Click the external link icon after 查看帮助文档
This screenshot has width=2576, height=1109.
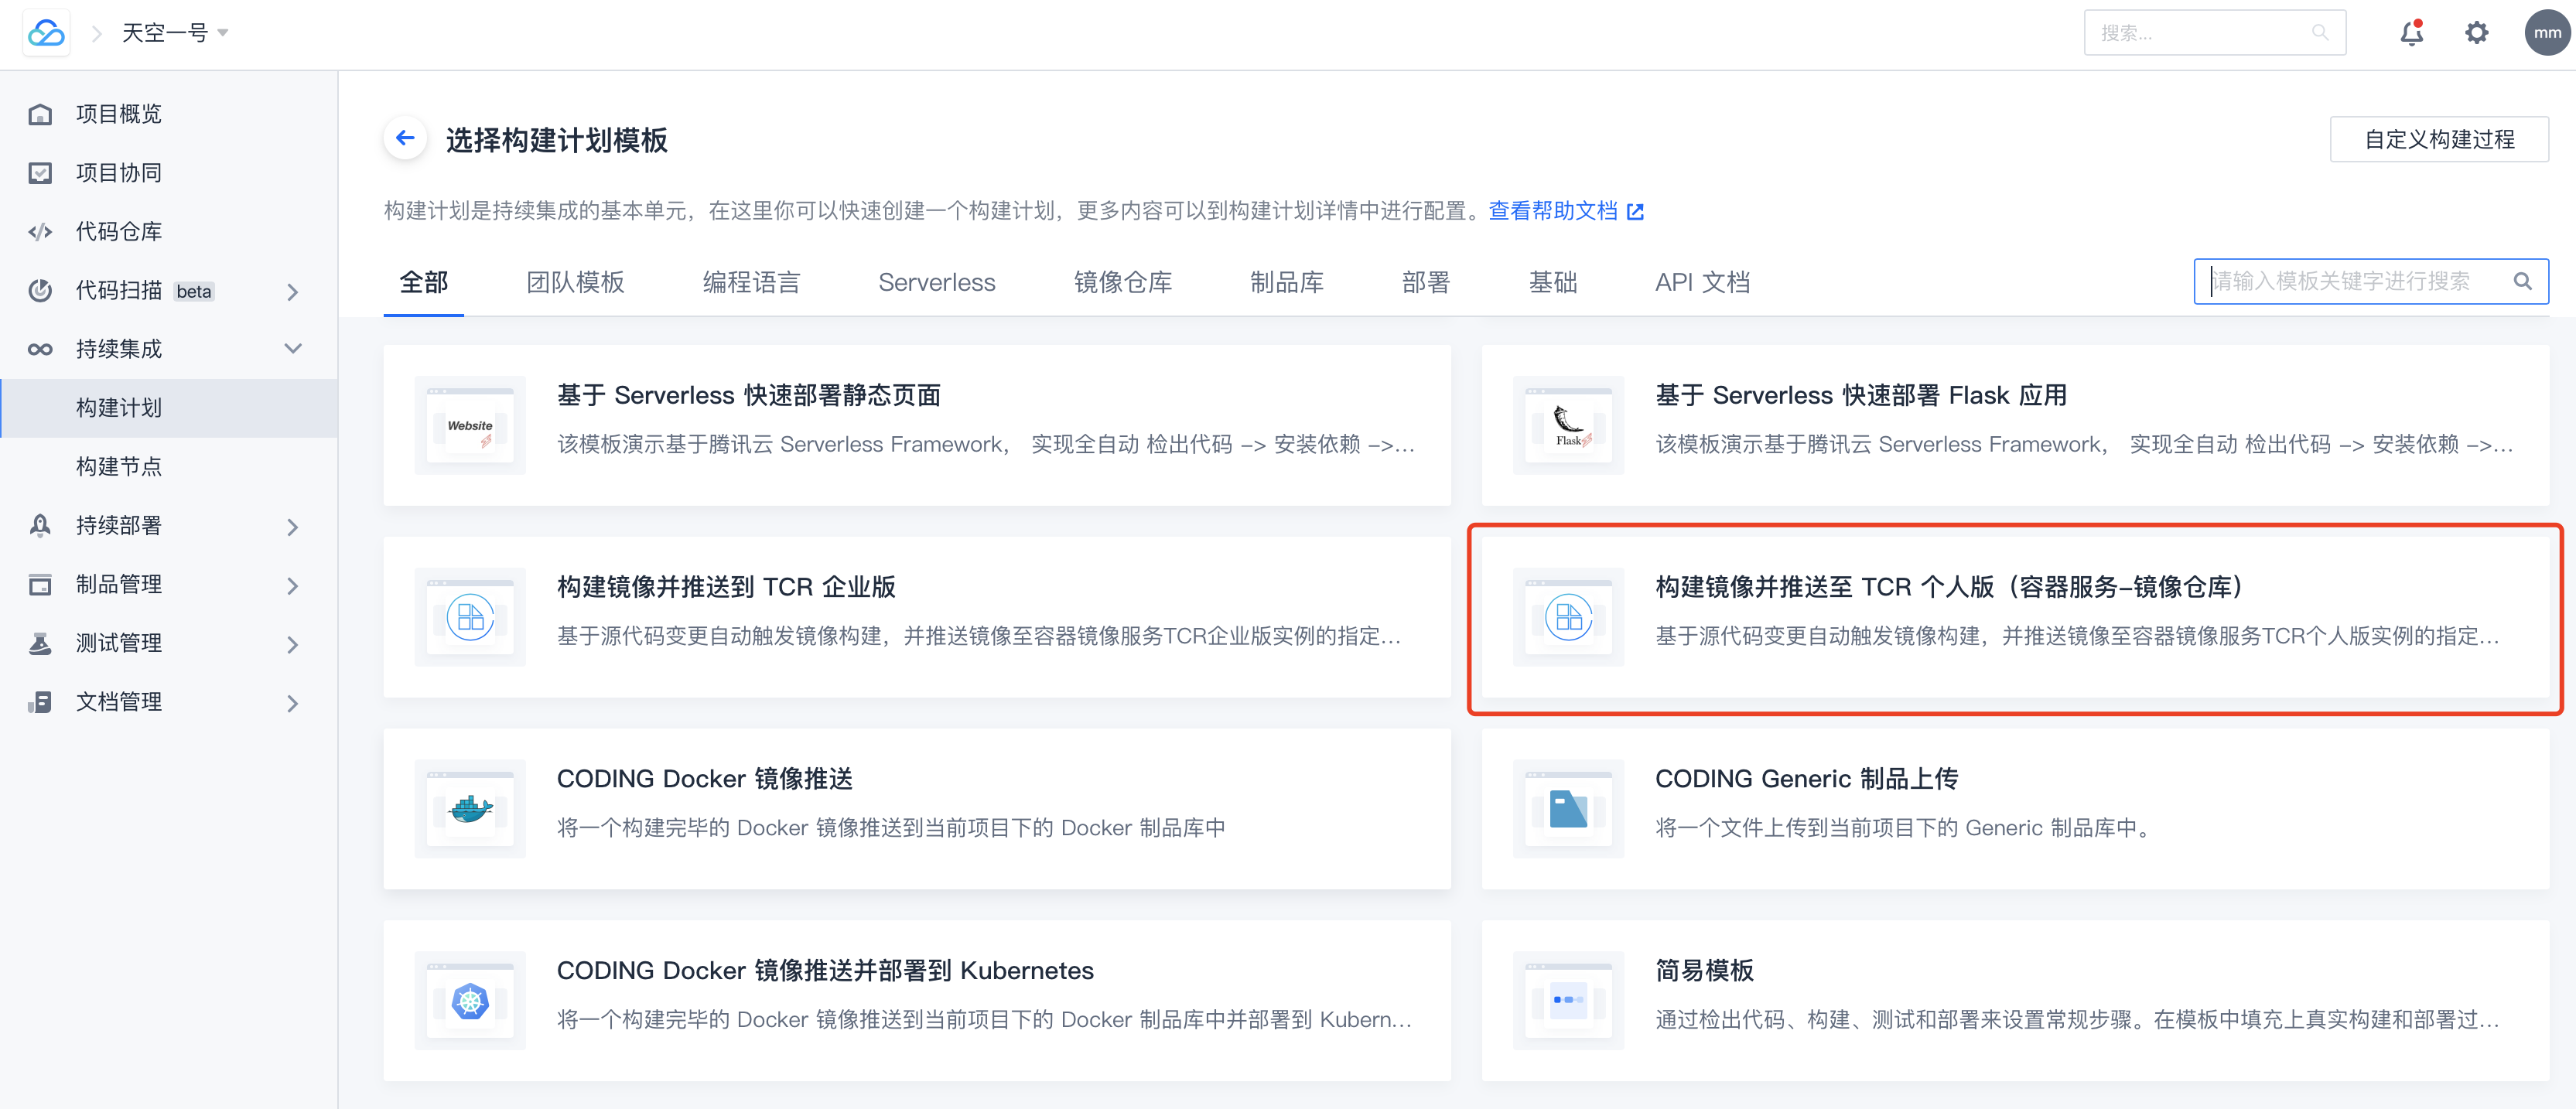click(x=1635, y=212)
